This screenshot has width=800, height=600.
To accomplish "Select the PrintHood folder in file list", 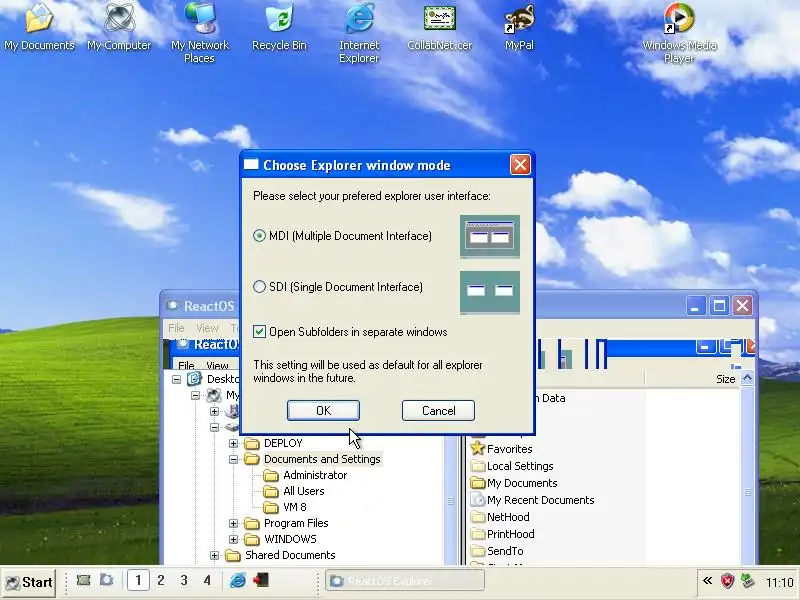I will 503,534.
